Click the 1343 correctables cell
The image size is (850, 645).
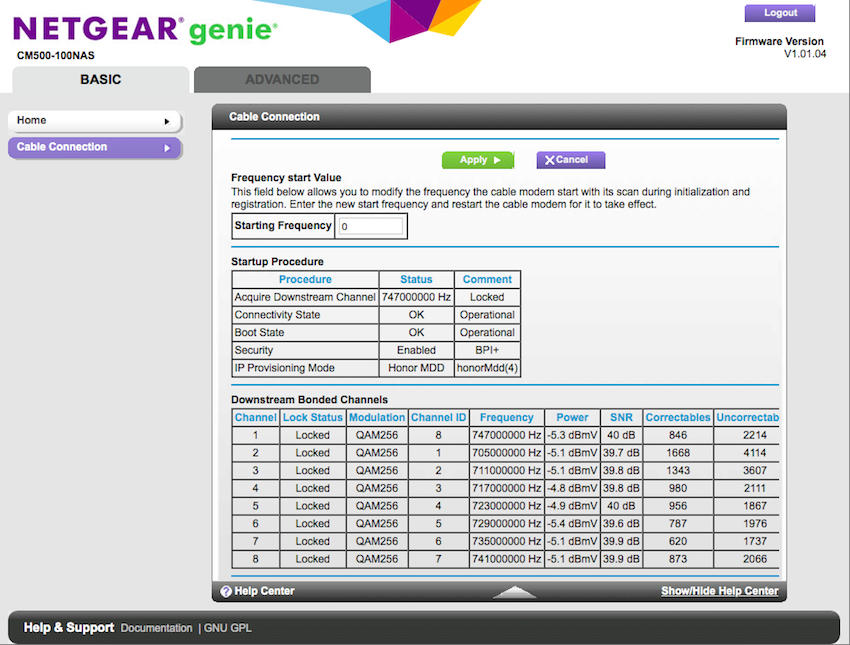[678, 470]
